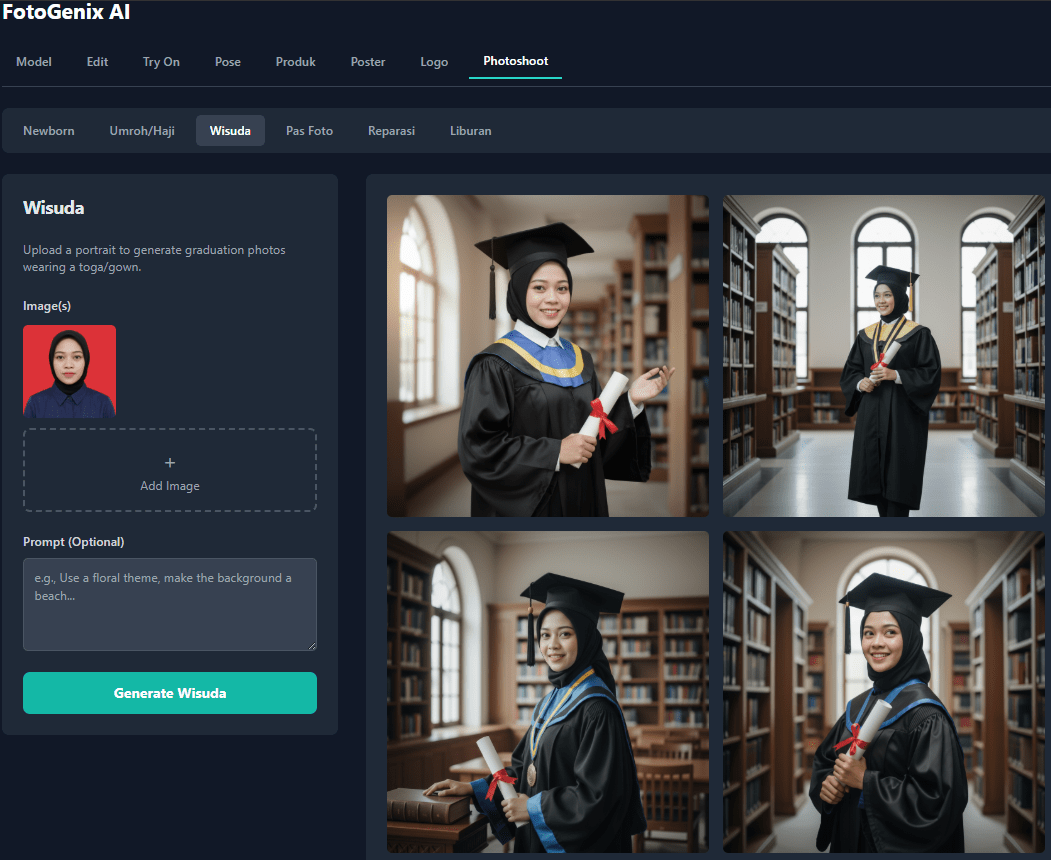1051x860 pixels.
Task: Switch to Pas Foto category
Action: [x=309, y=131]
